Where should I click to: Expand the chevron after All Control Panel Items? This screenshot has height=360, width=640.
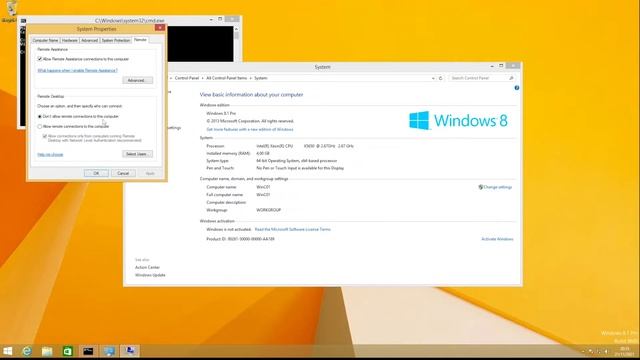click(251, 78)
